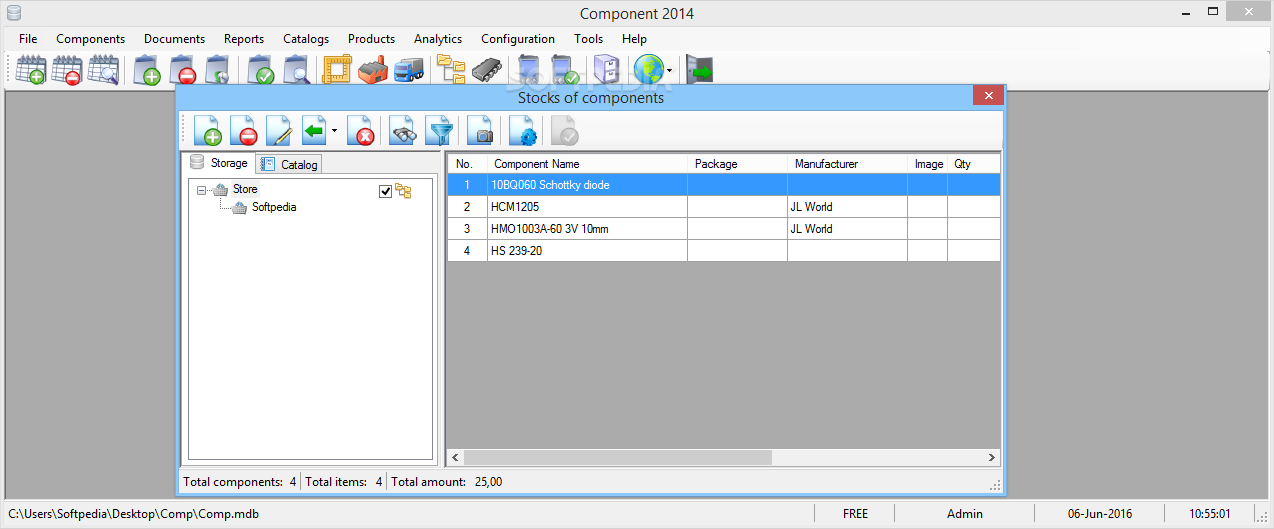Image resolution: width=1274 pixels, height=529 pixels.
Task: Click the plain blue device toolbar icon
Action: [530, 70]
